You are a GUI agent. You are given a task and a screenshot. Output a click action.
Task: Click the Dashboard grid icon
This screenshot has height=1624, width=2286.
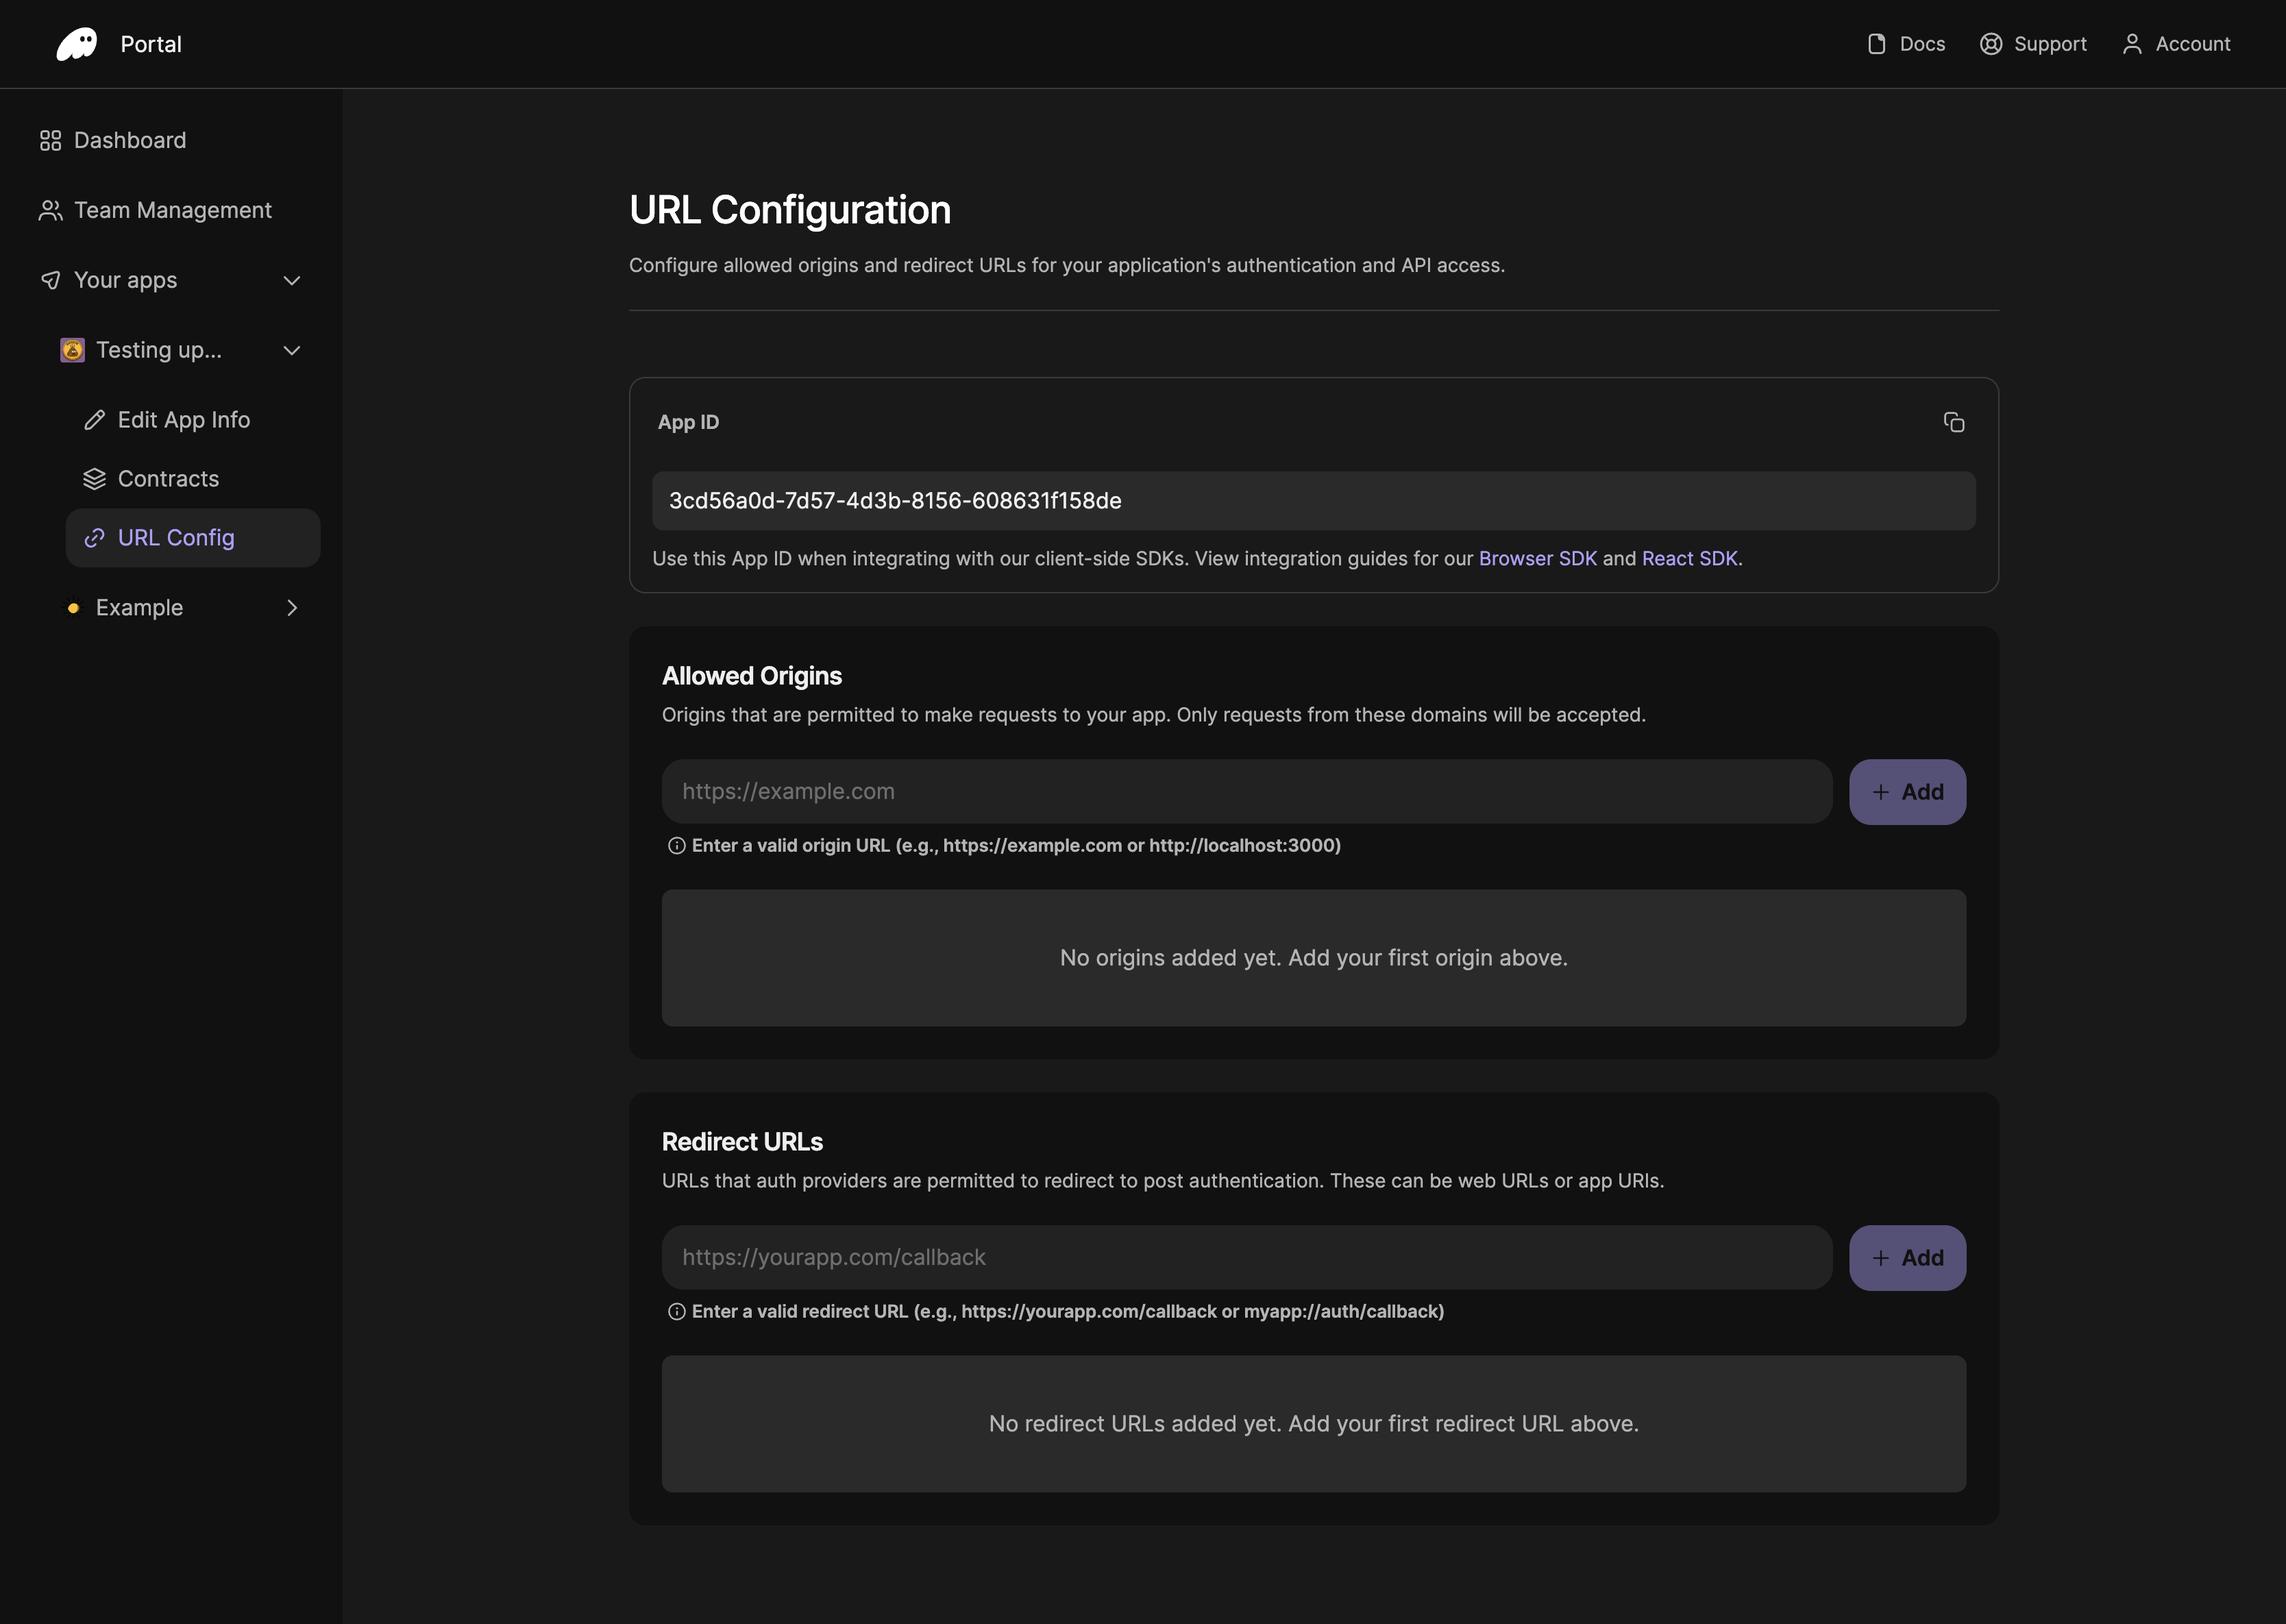tap(51, 140)
